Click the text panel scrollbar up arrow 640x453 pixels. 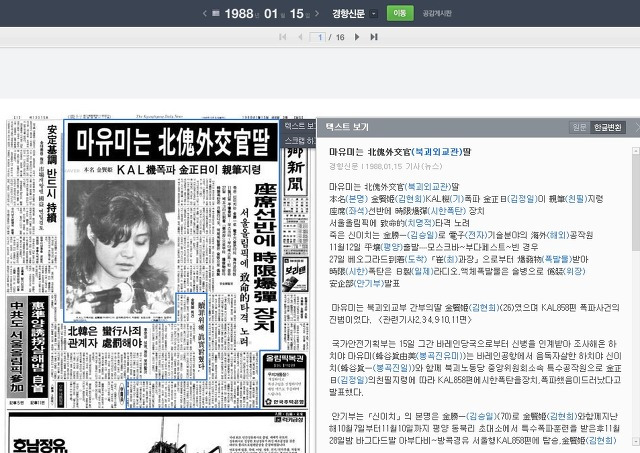click(x=636, y=151)
